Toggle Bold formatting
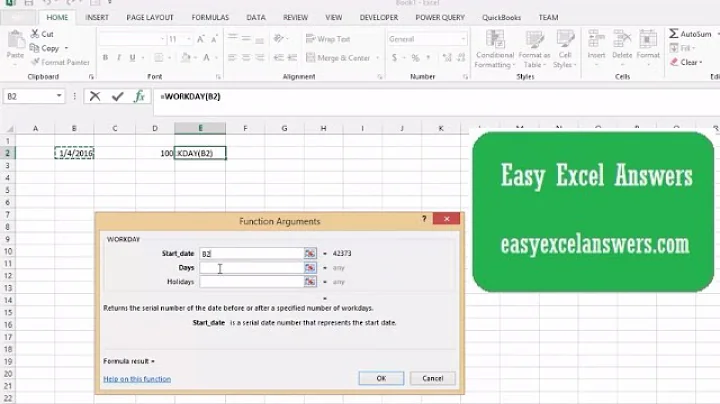 pyautogui.click(x=105, y=57)
